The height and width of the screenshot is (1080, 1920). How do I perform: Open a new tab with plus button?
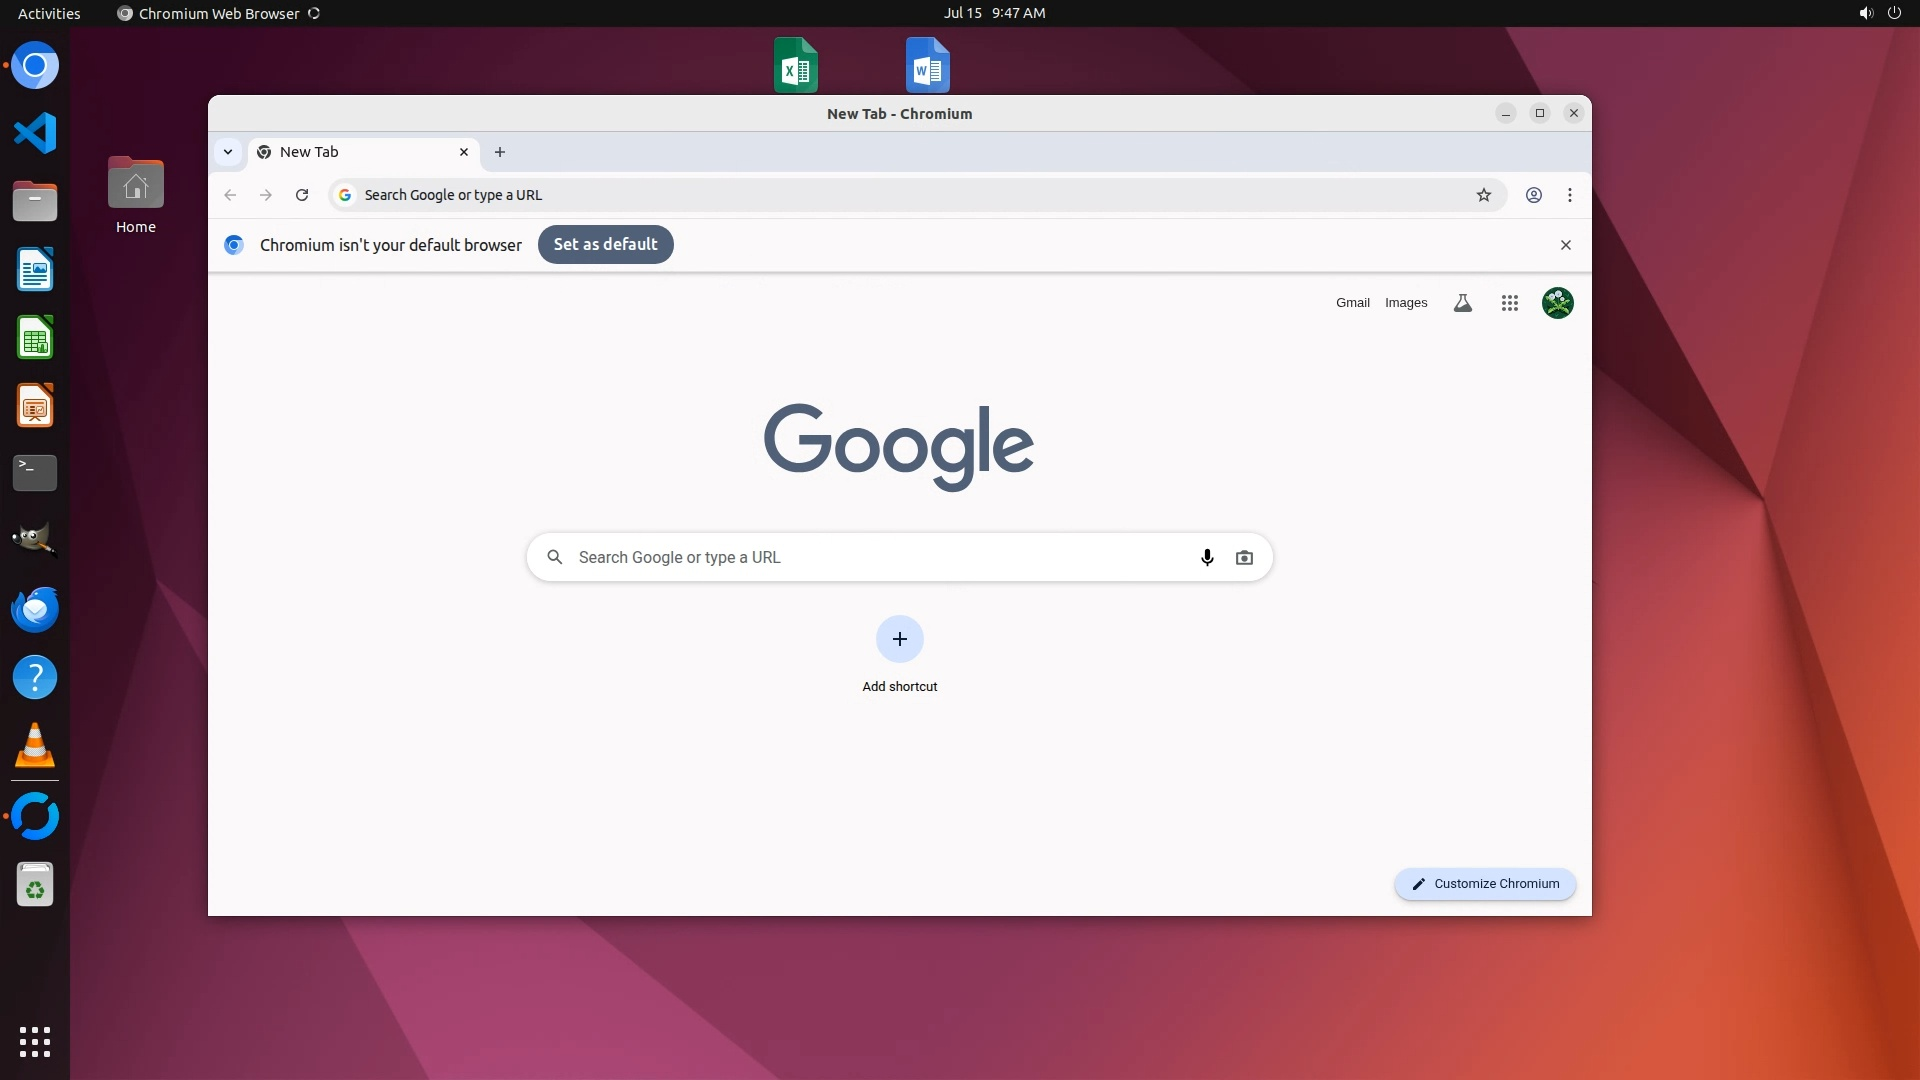(x=500, y=152)
